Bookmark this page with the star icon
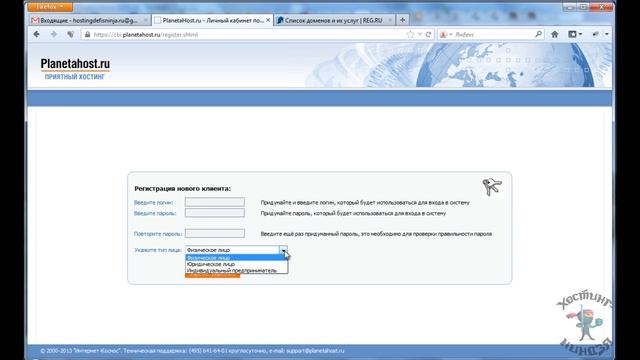 [x=410, y=35]
